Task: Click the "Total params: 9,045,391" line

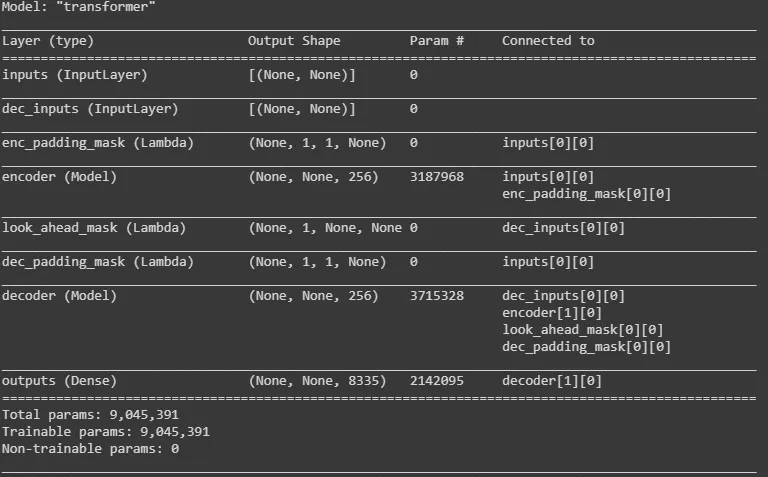Action: (x=90, y=415)
